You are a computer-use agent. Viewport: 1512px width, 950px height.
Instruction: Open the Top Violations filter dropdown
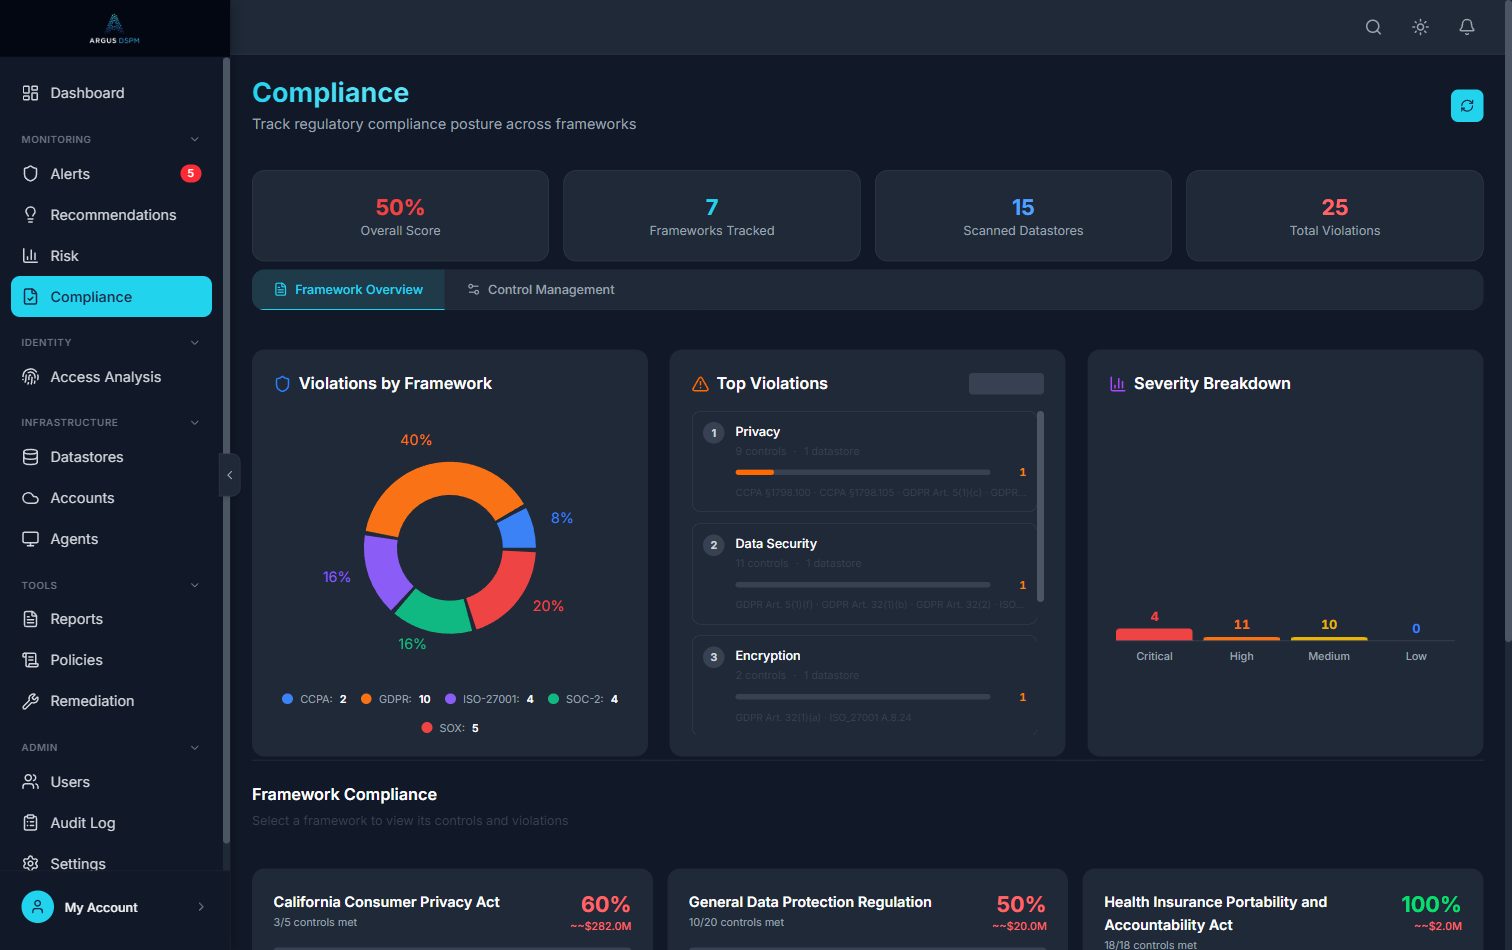coord(1006,384)
